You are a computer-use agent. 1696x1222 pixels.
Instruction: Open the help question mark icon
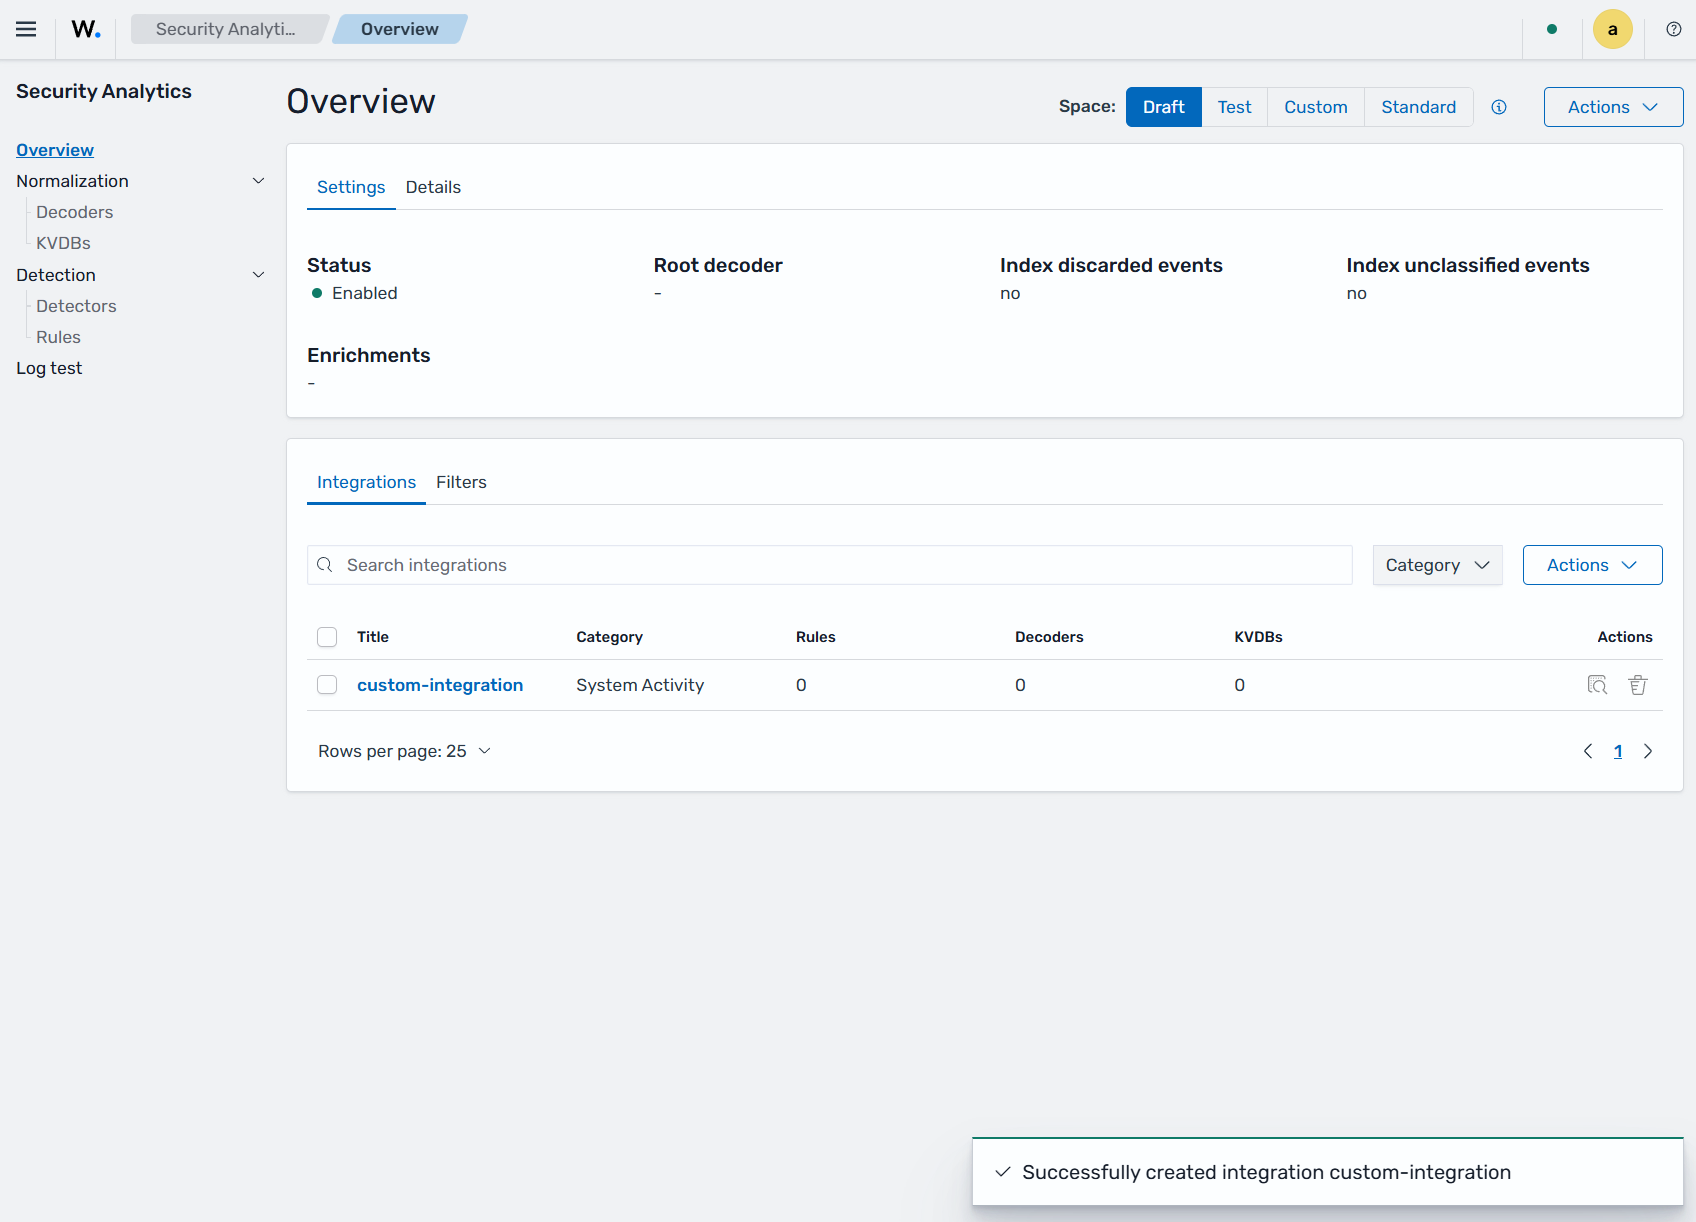[1674, 29]
